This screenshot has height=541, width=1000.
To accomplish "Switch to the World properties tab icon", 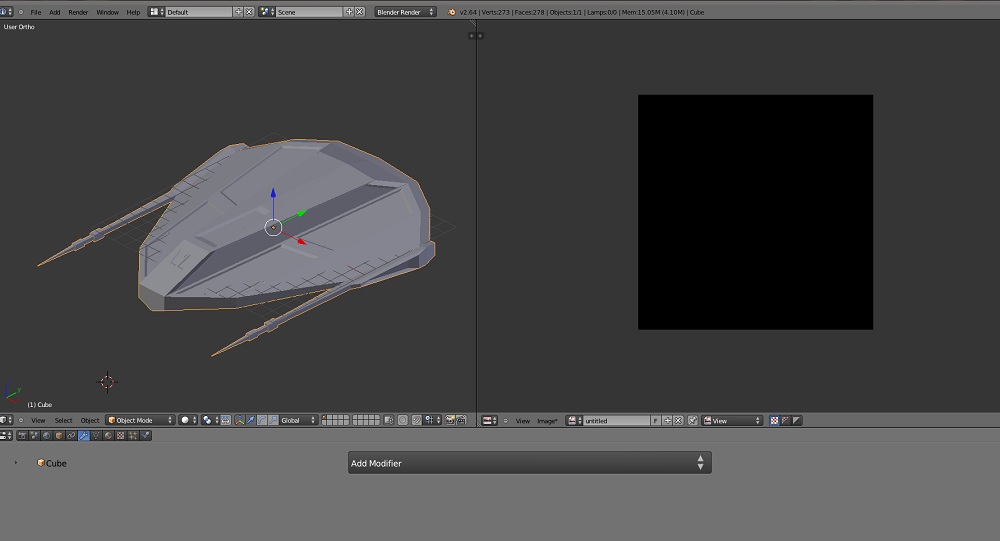I will [47, 436].
